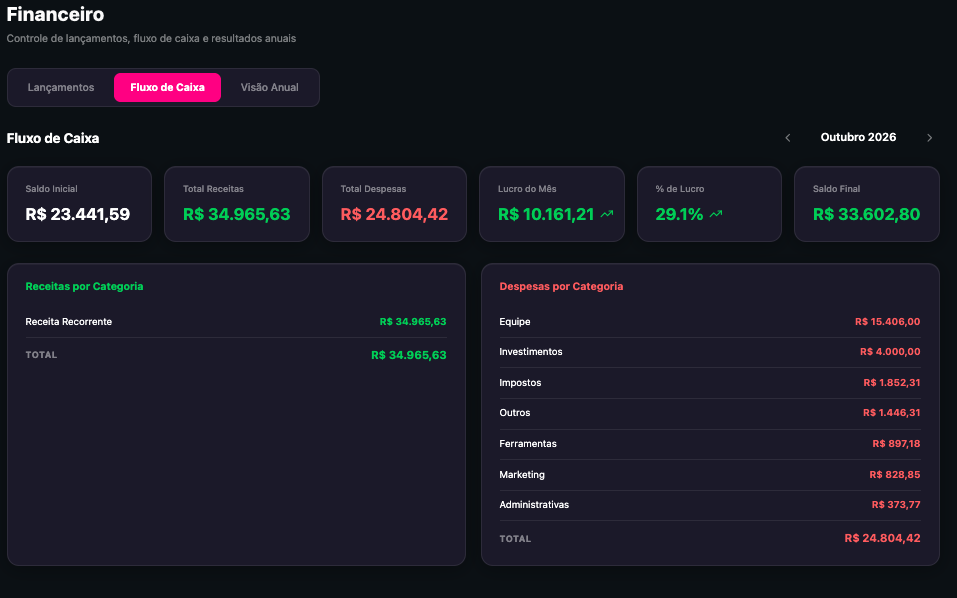Select the Equipe expense row label

pos(515,322)
